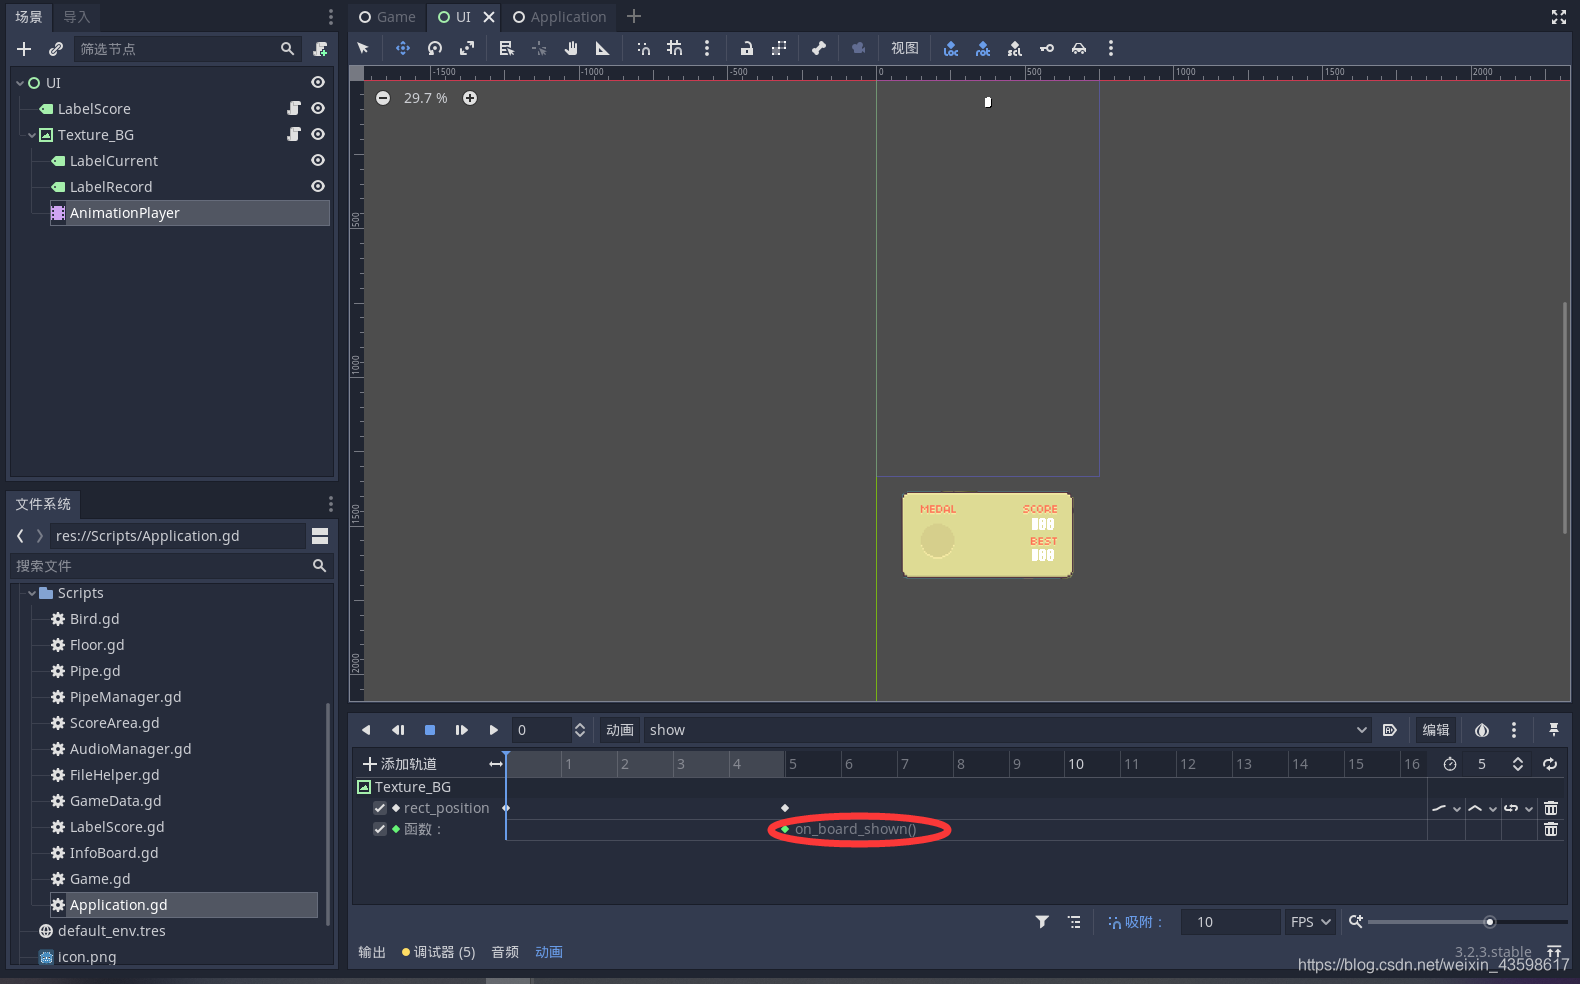1580x984 pixels.
Task: Enable onion skinning
Action: tap(1482, 730)
